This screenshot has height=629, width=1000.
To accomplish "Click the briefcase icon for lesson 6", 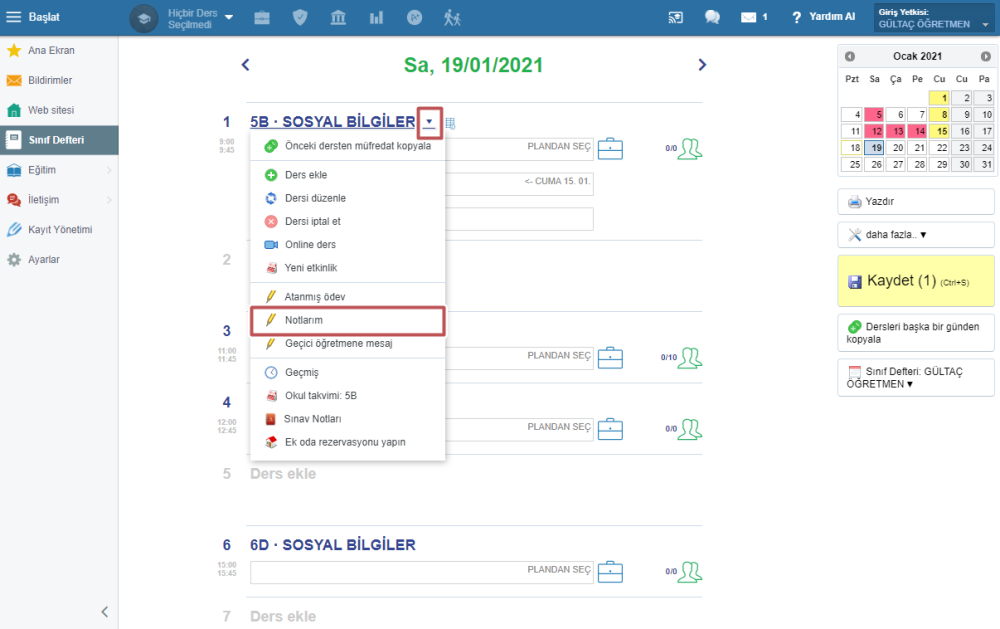I will 610,572.
